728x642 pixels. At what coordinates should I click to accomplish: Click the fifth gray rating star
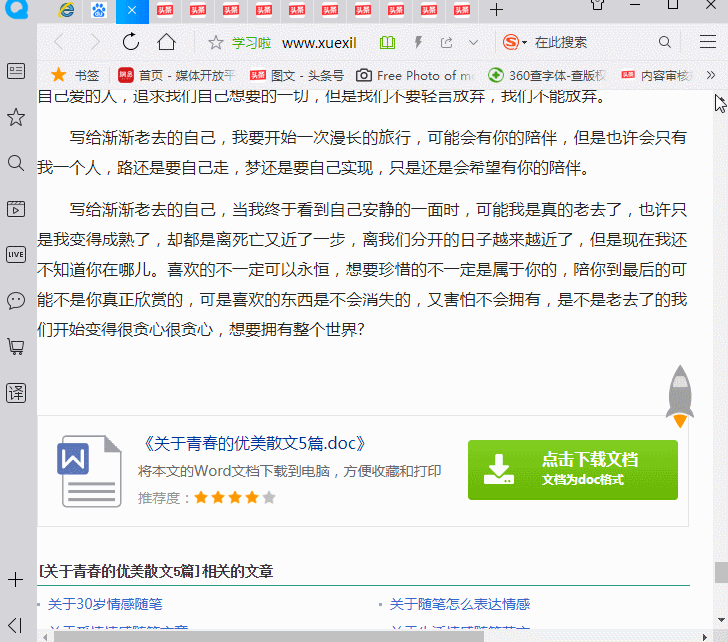[269, 498]
